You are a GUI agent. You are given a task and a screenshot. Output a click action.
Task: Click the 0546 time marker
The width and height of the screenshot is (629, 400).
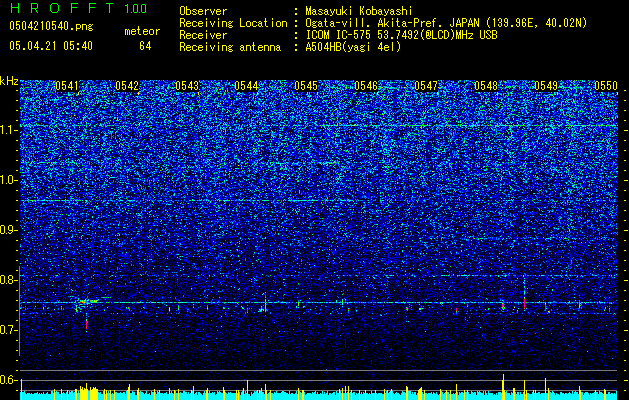(x=366, y=86)
